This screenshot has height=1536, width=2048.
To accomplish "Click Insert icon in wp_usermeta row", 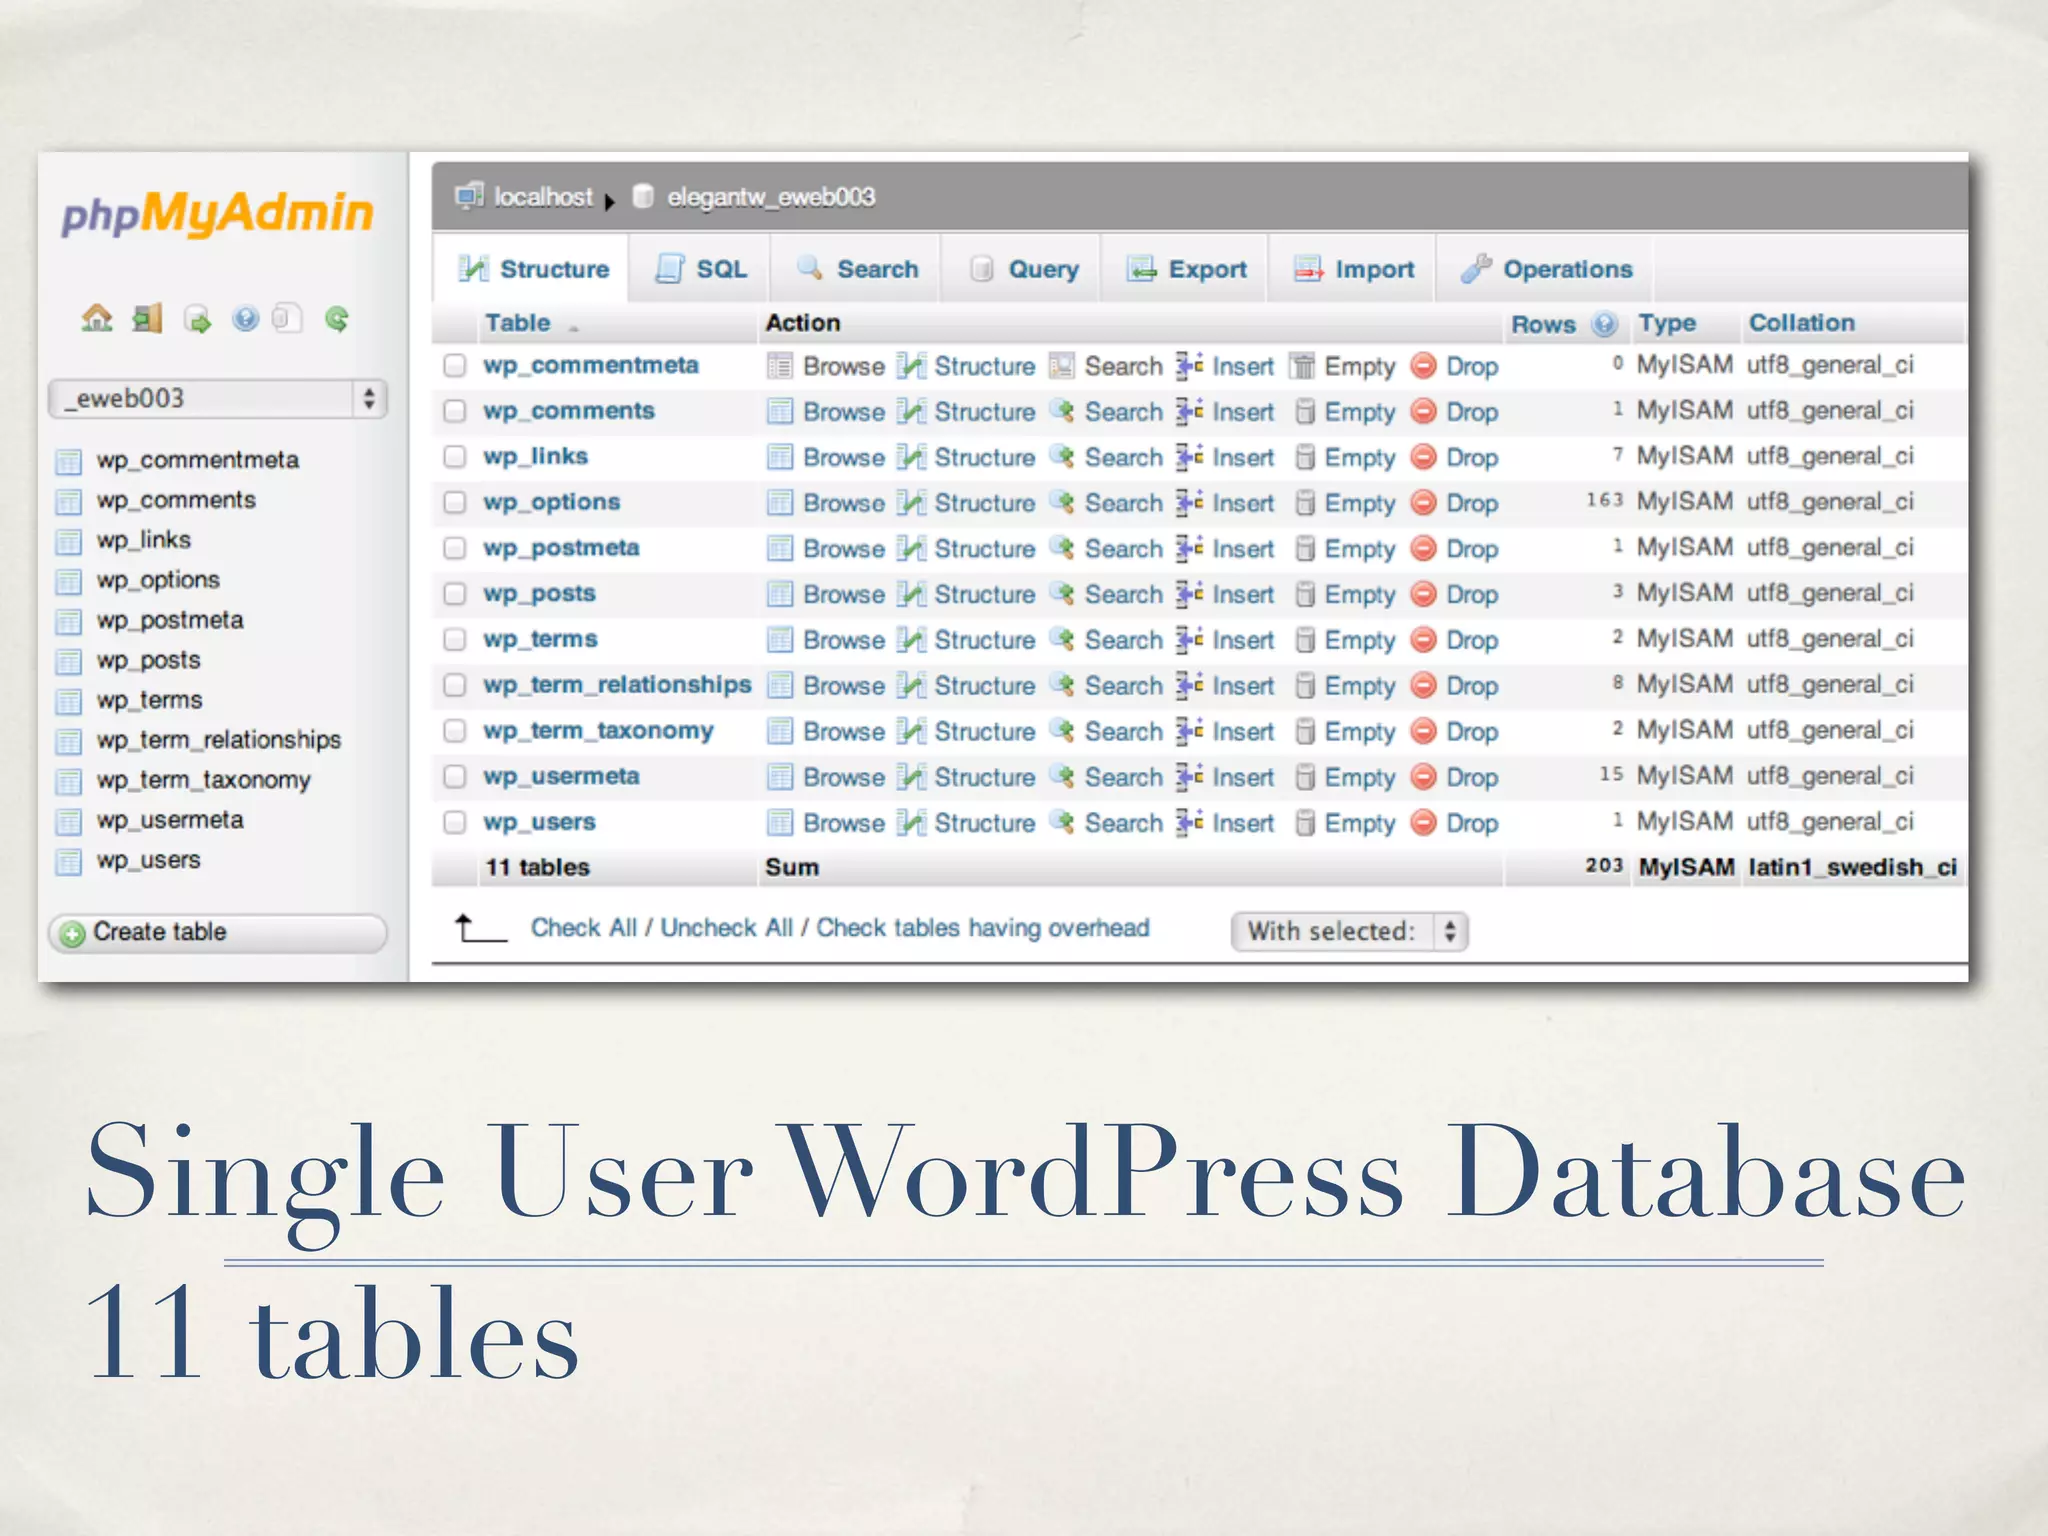I will [1190, 776].
